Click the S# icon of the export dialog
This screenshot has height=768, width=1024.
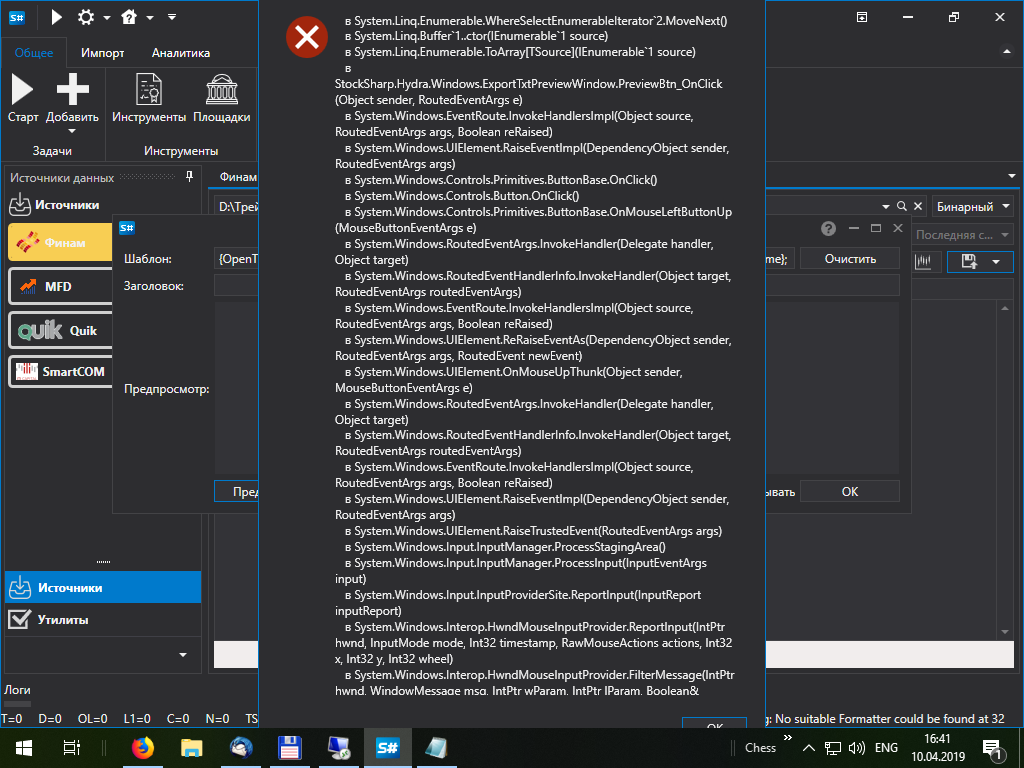click(127, 228)
